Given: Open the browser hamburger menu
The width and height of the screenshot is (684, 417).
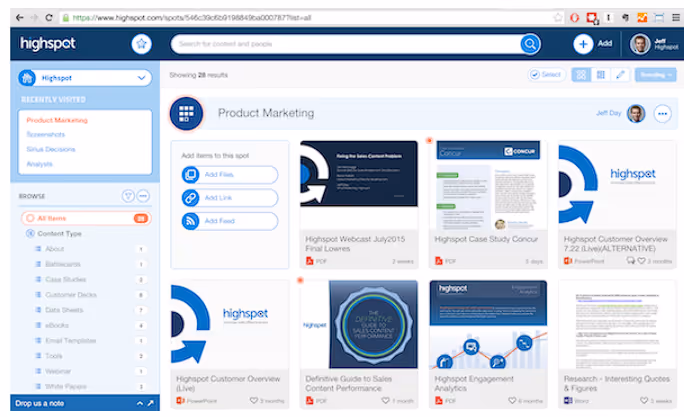Looking at the screenshot, I should click(x=676, y=17).
